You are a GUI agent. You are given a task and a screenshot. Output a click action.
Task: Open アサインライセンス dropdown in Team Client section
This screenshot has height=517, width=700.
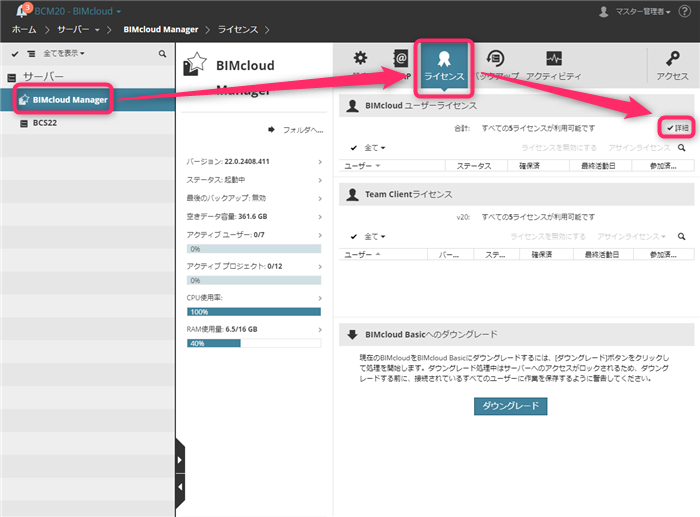tap(631, 236)
